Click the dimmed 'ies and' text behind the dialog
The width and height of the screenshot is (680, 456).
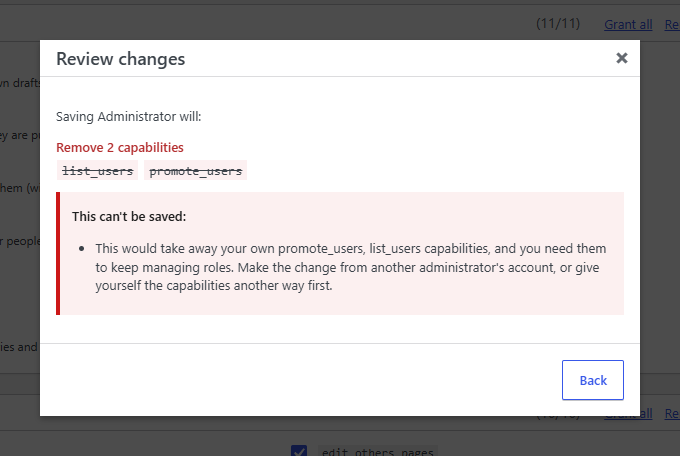(19, 347)
